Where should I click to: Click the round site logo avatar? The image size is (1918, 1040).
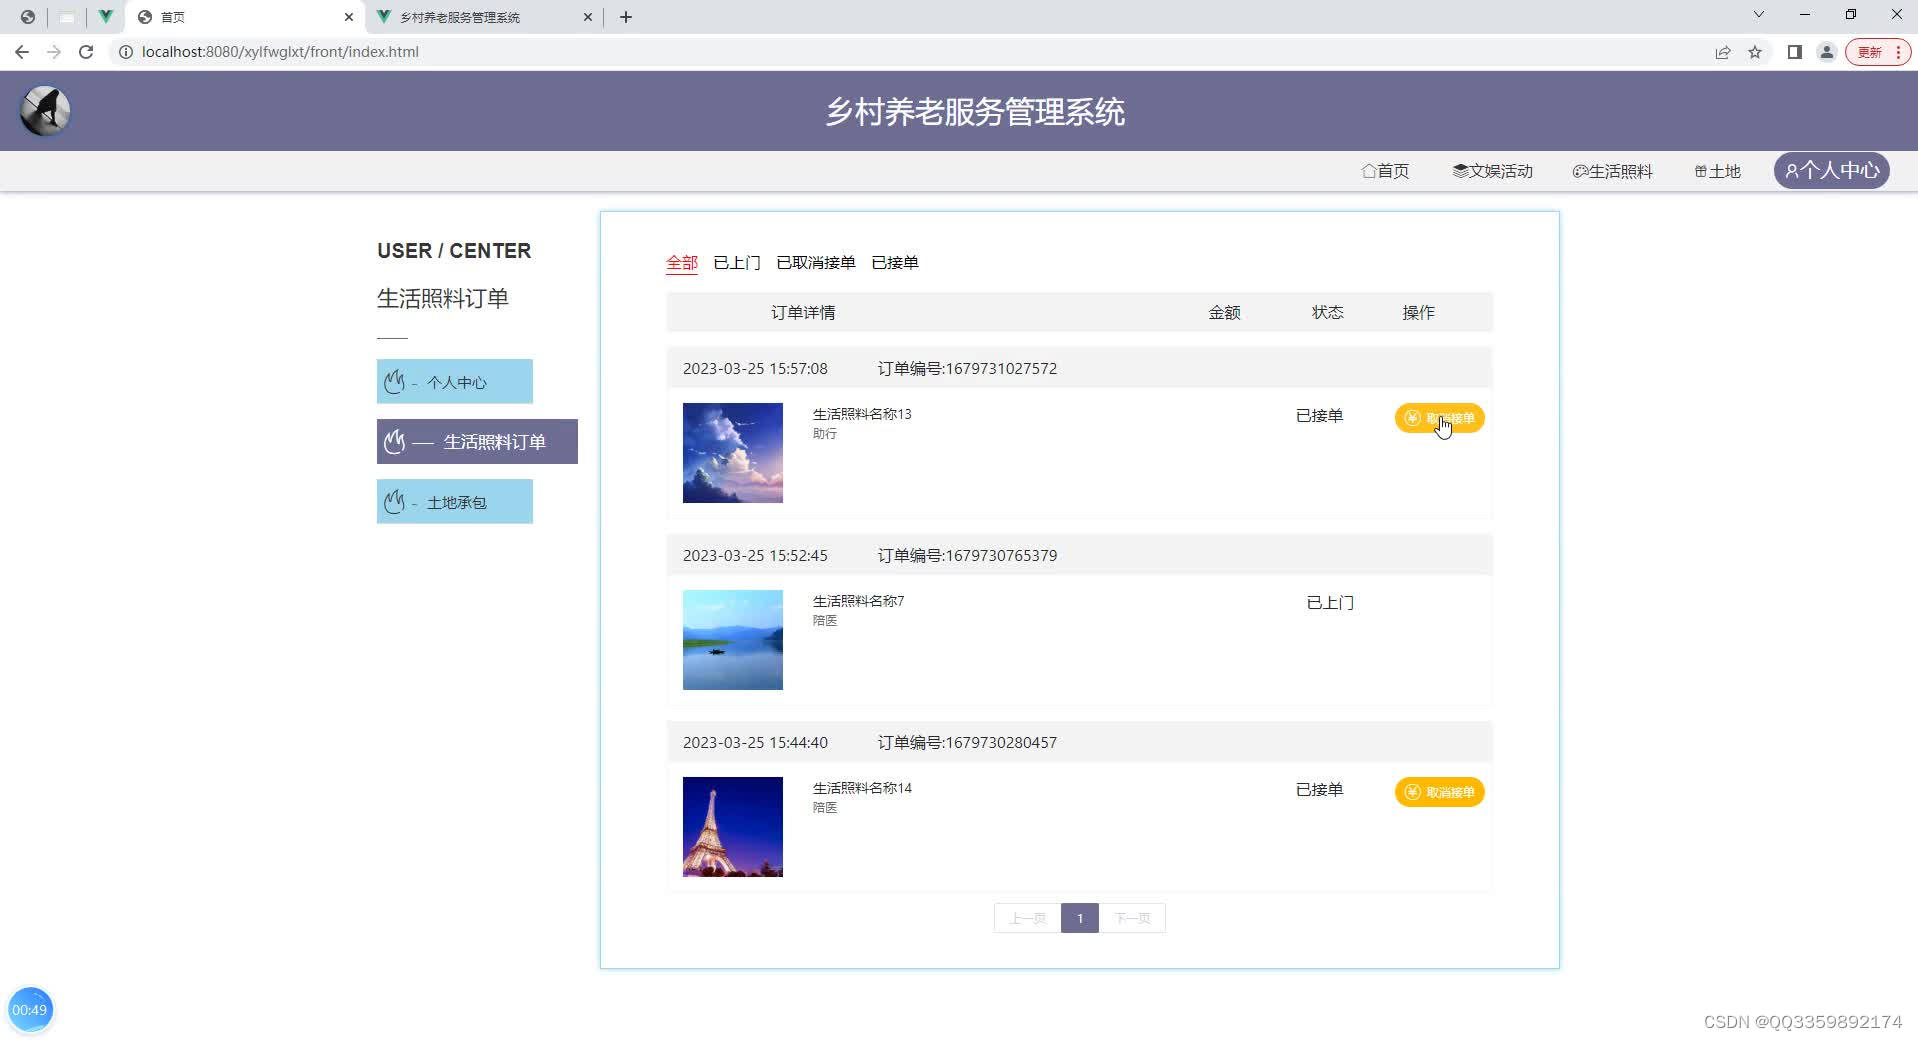[x=45, y=111]
